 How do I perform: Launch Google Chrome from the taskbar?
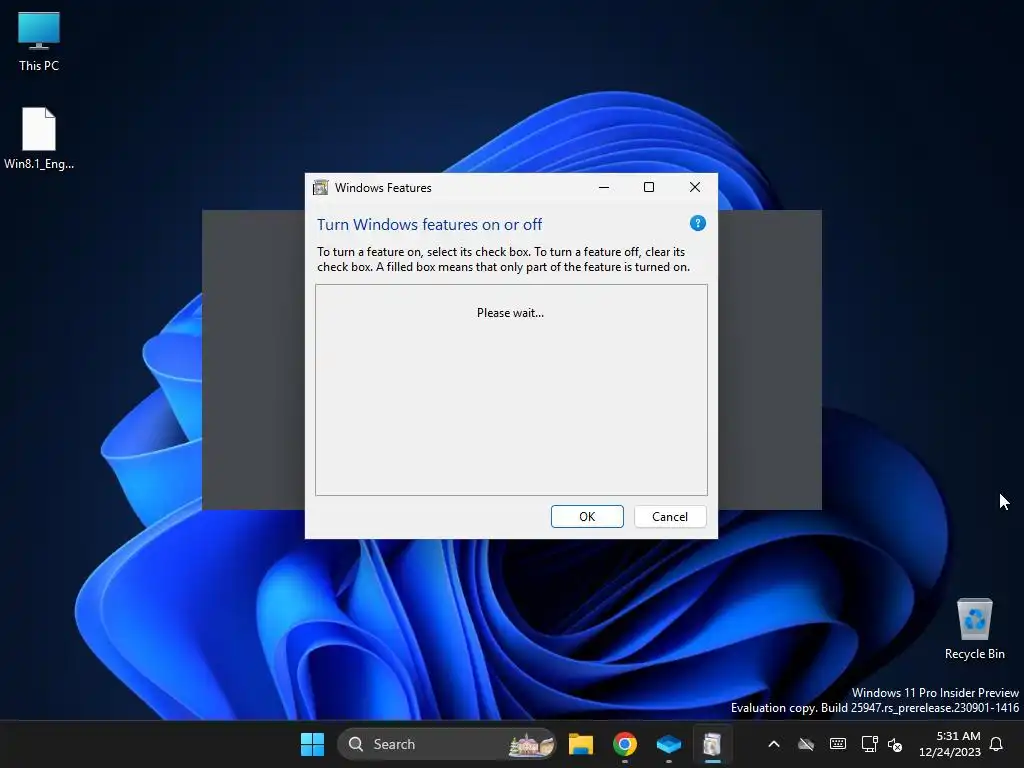click(x=625, y=744)
